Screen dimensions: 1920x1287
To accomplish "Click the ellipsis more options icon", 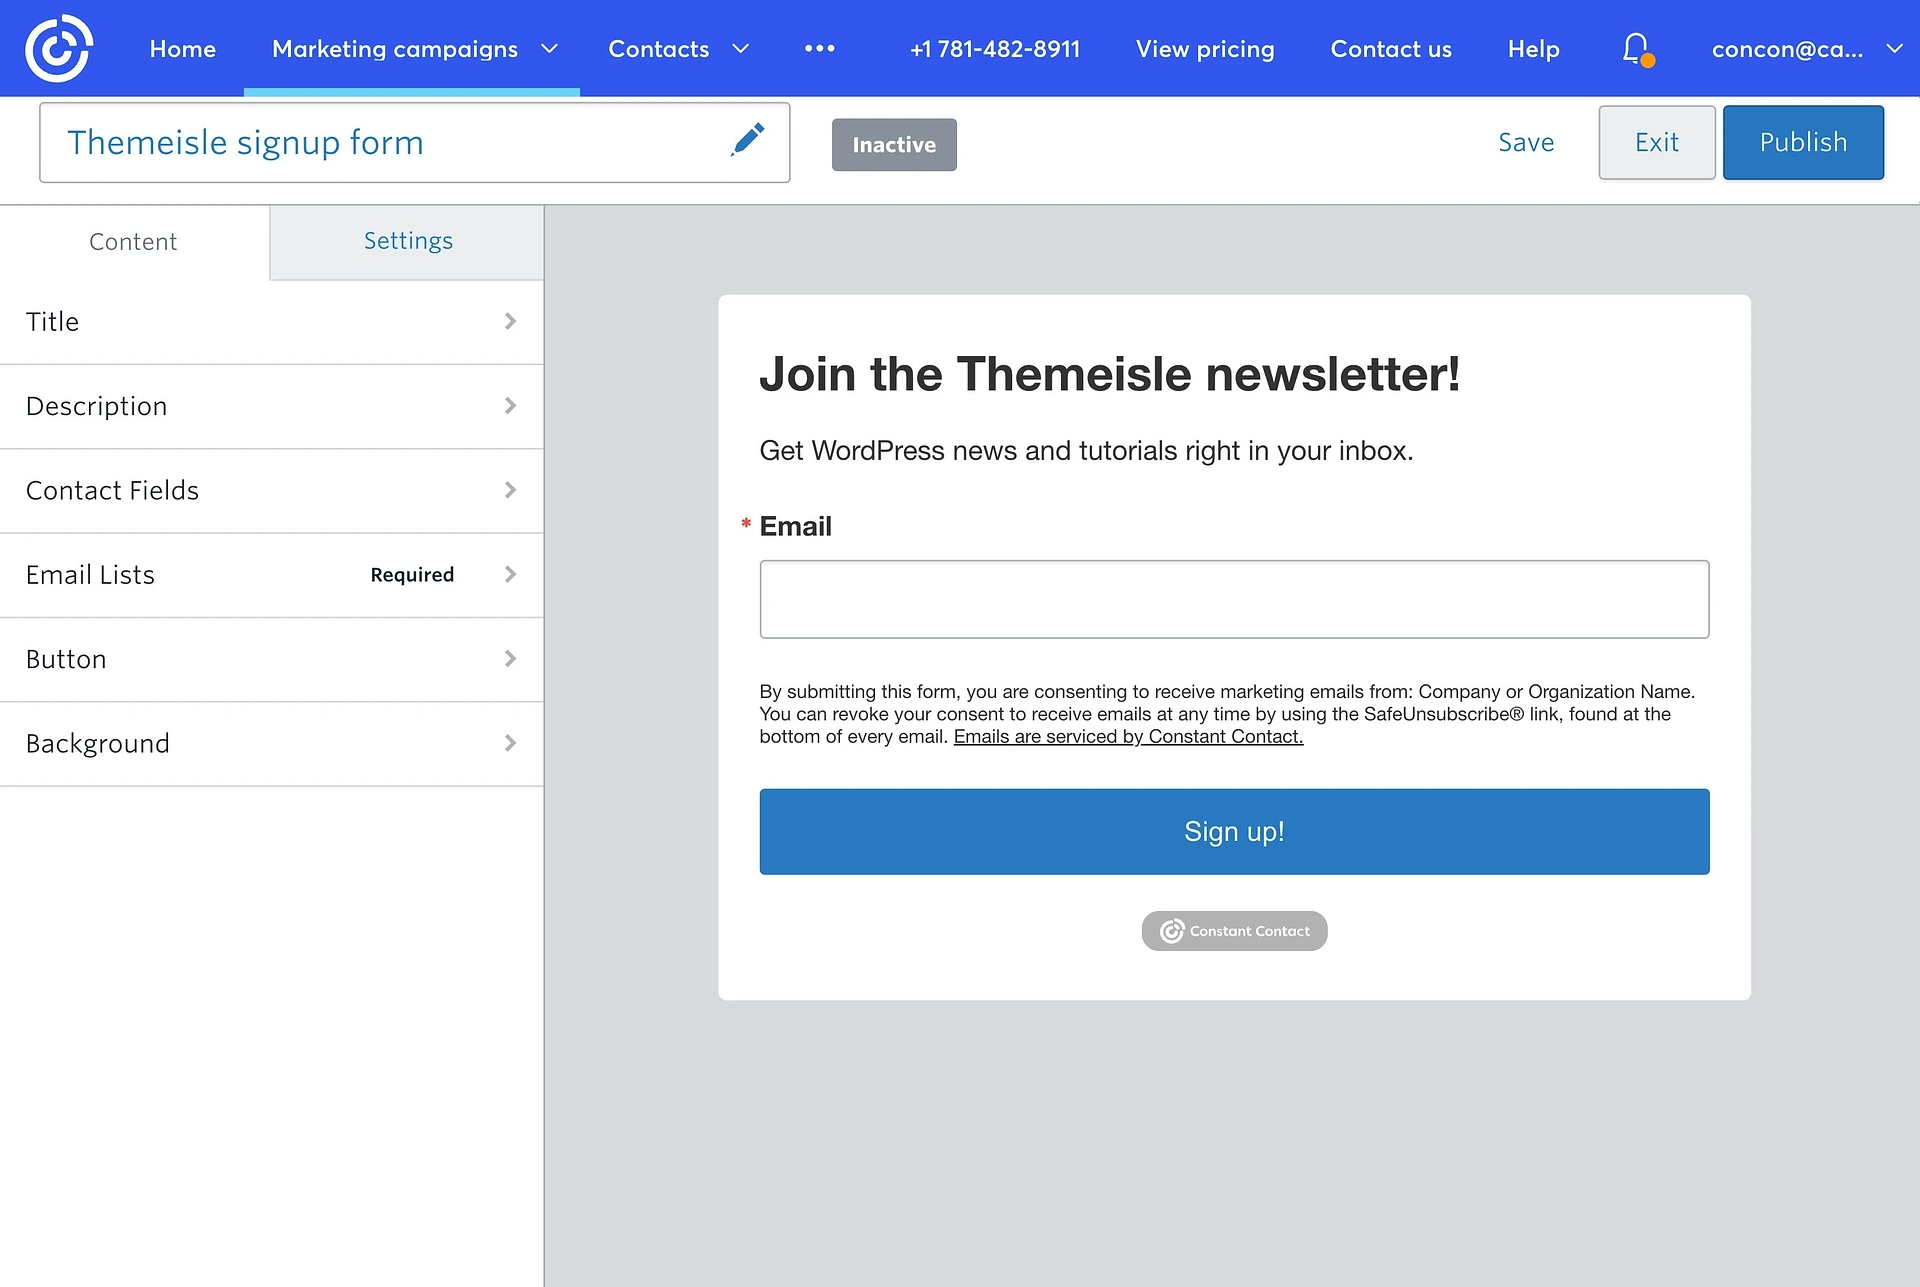I will pos(820,49).
